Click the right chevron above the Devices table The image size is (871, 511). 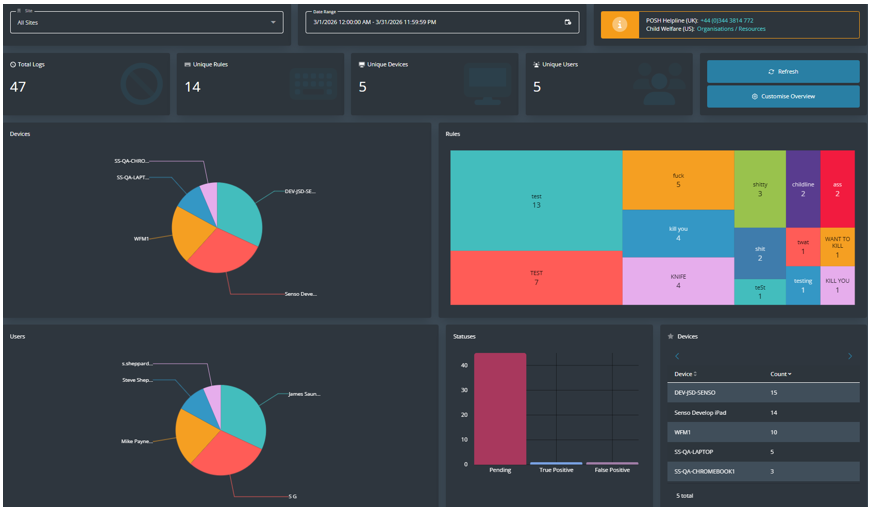coord(850,356)
